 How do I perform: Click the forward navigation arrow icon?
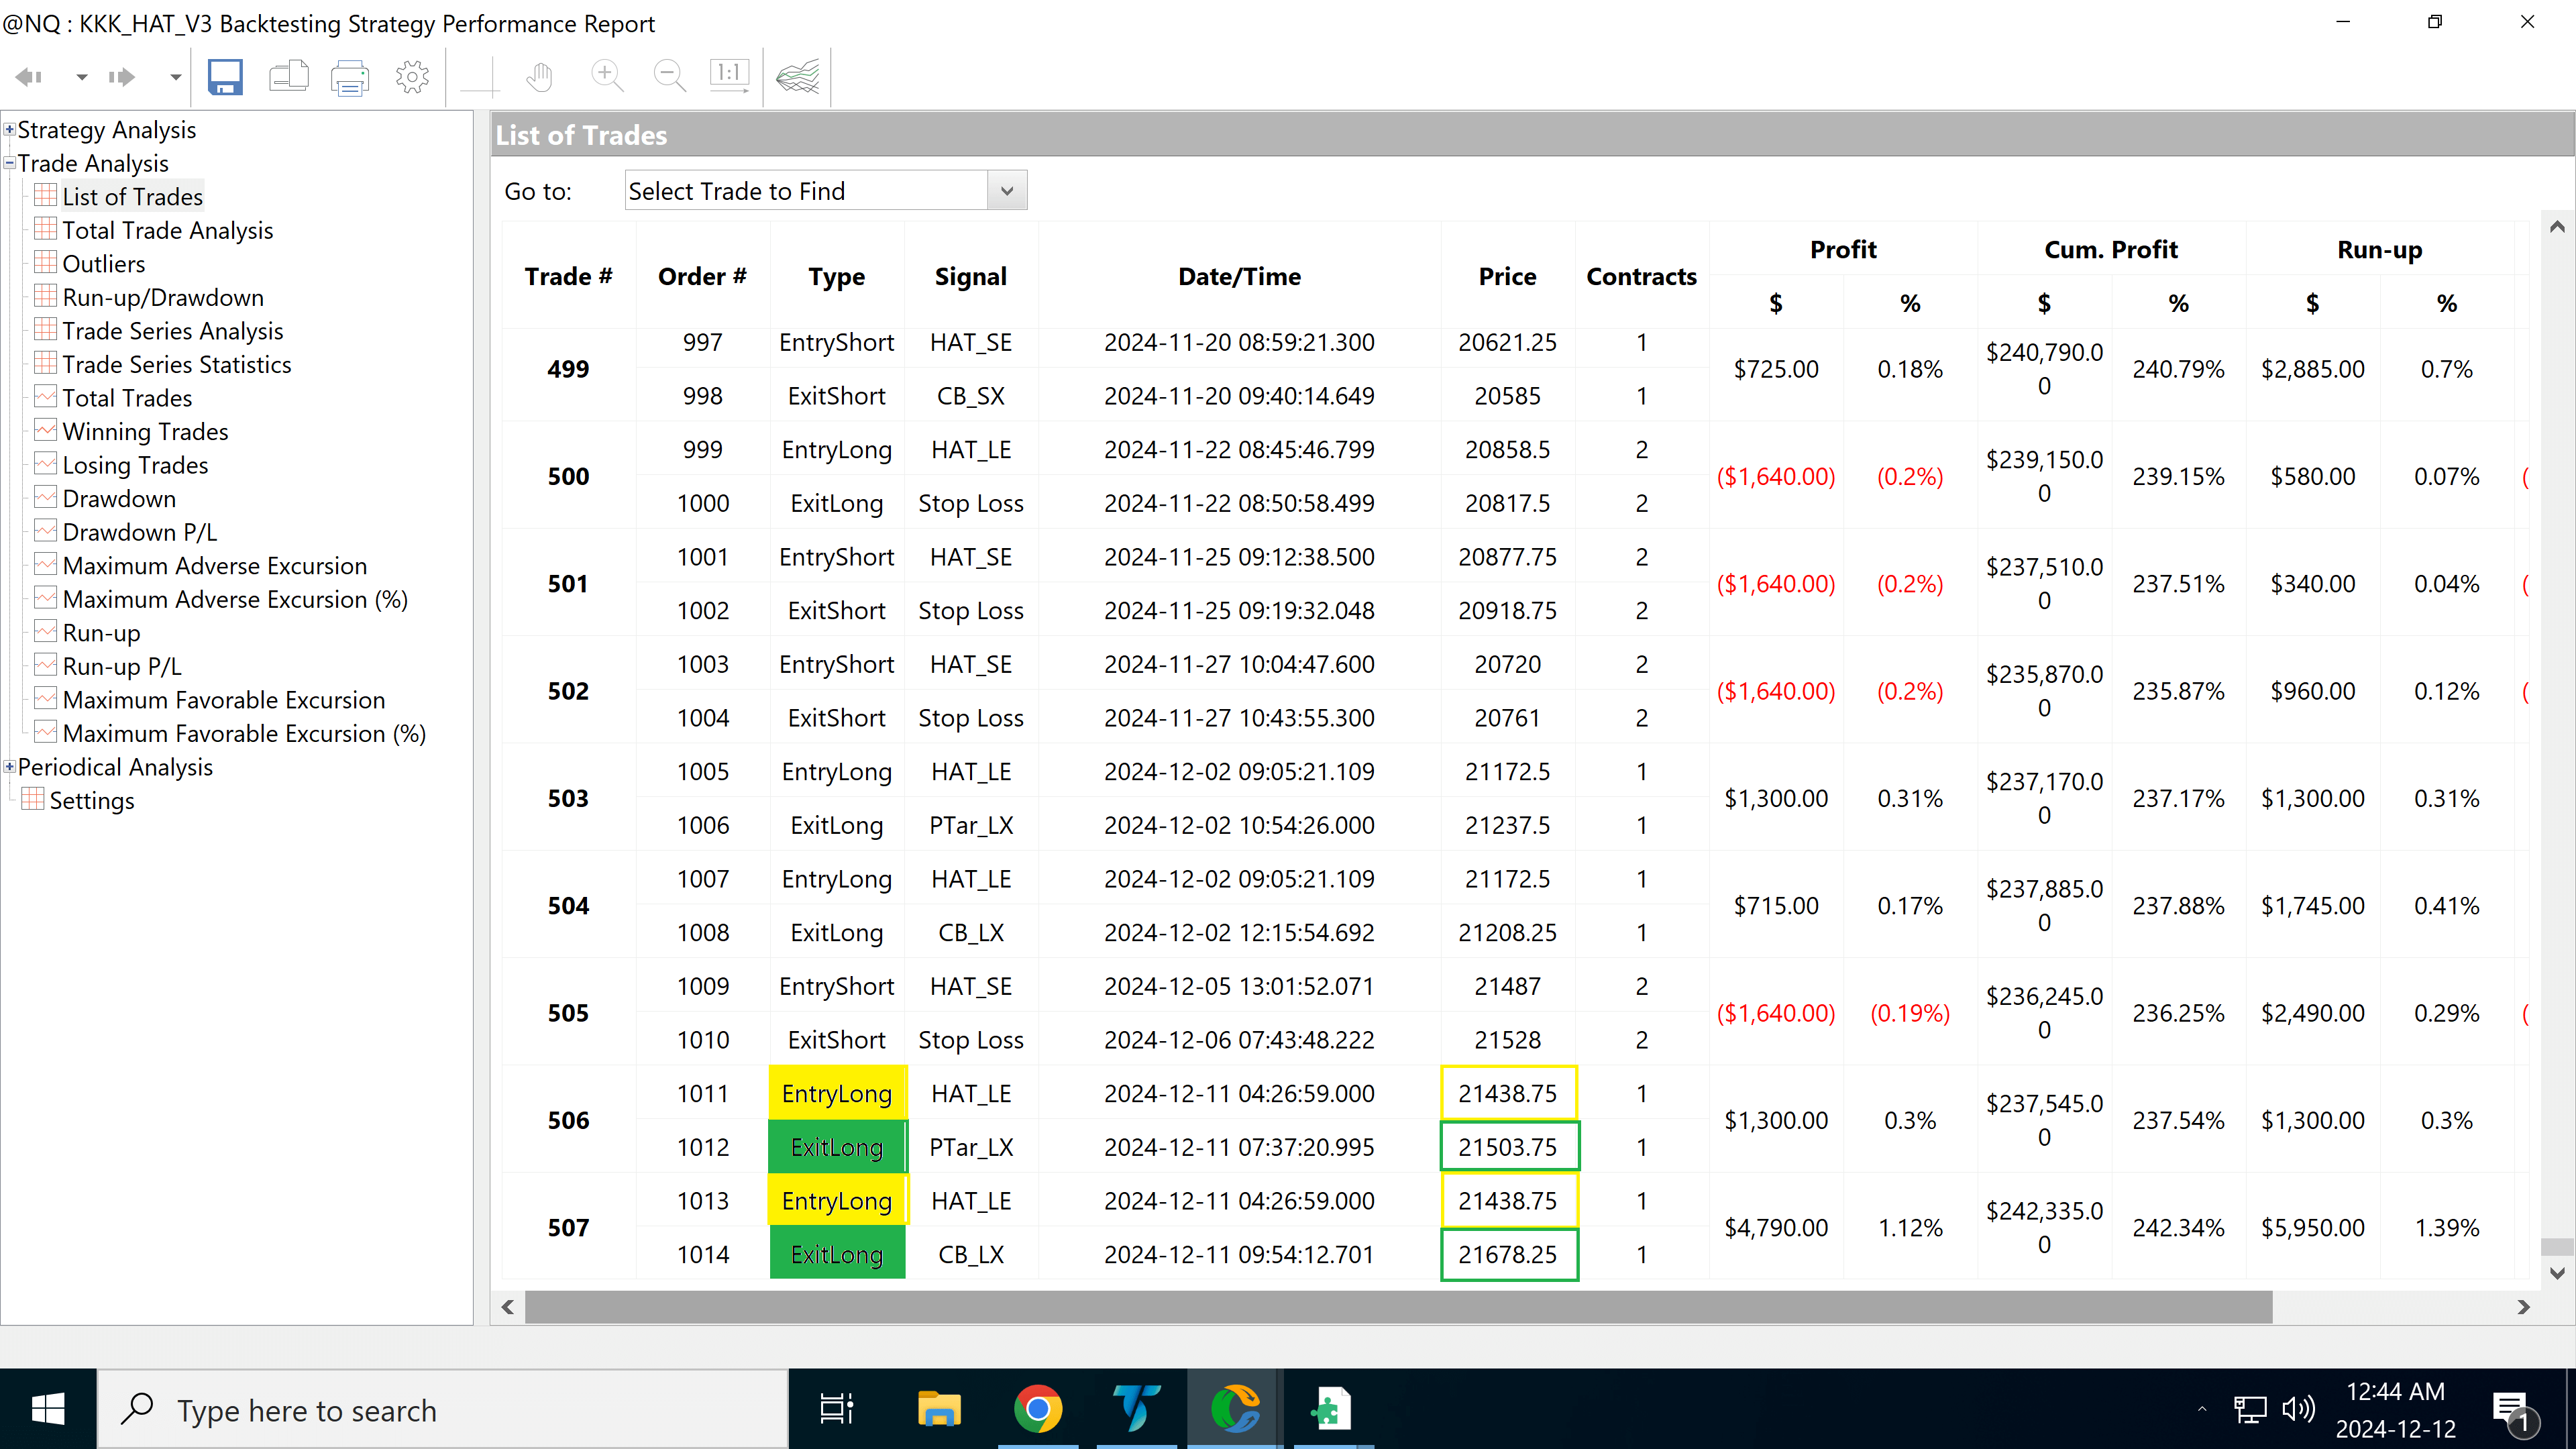pos(122,77)
